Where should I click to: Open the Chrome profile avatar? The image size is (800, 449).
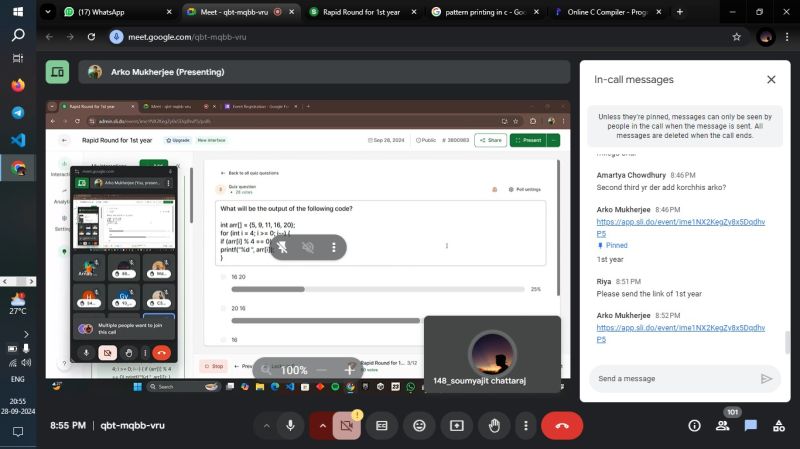(765, 37)
